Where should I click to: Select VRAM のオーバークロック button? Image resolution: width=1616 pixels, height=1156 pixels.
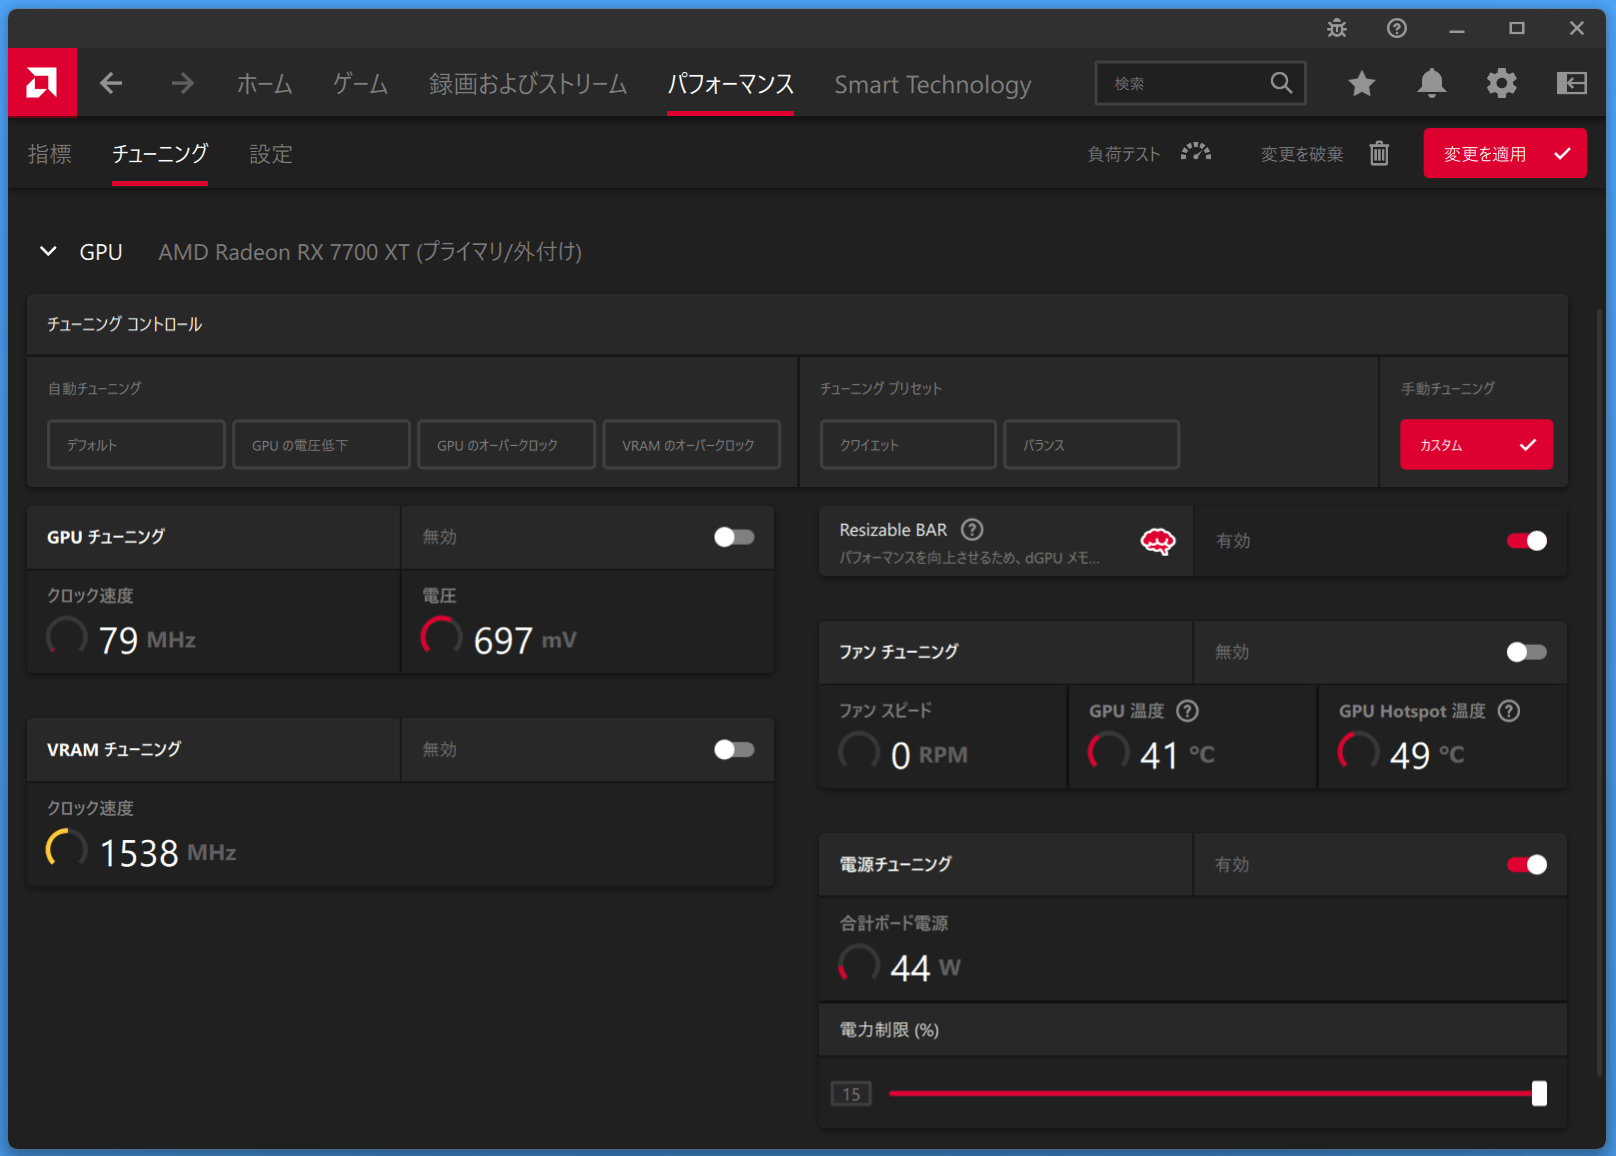tap(692, 445)
